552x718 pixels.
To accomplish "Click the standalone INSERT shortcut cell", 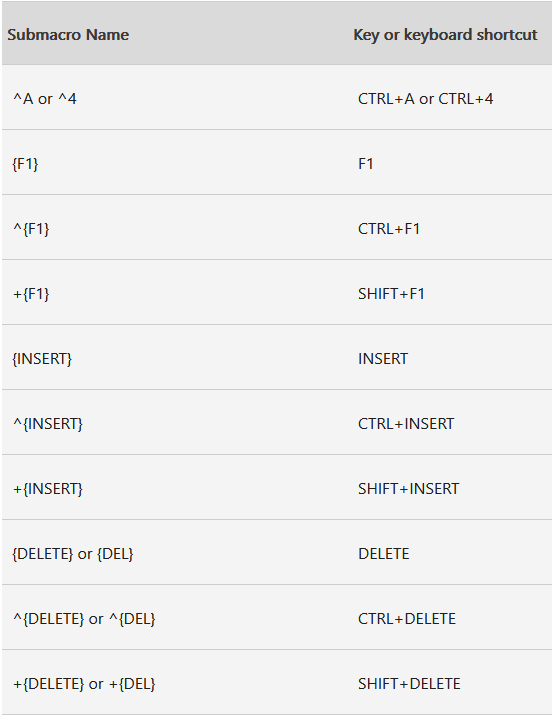I will (383, 359).
